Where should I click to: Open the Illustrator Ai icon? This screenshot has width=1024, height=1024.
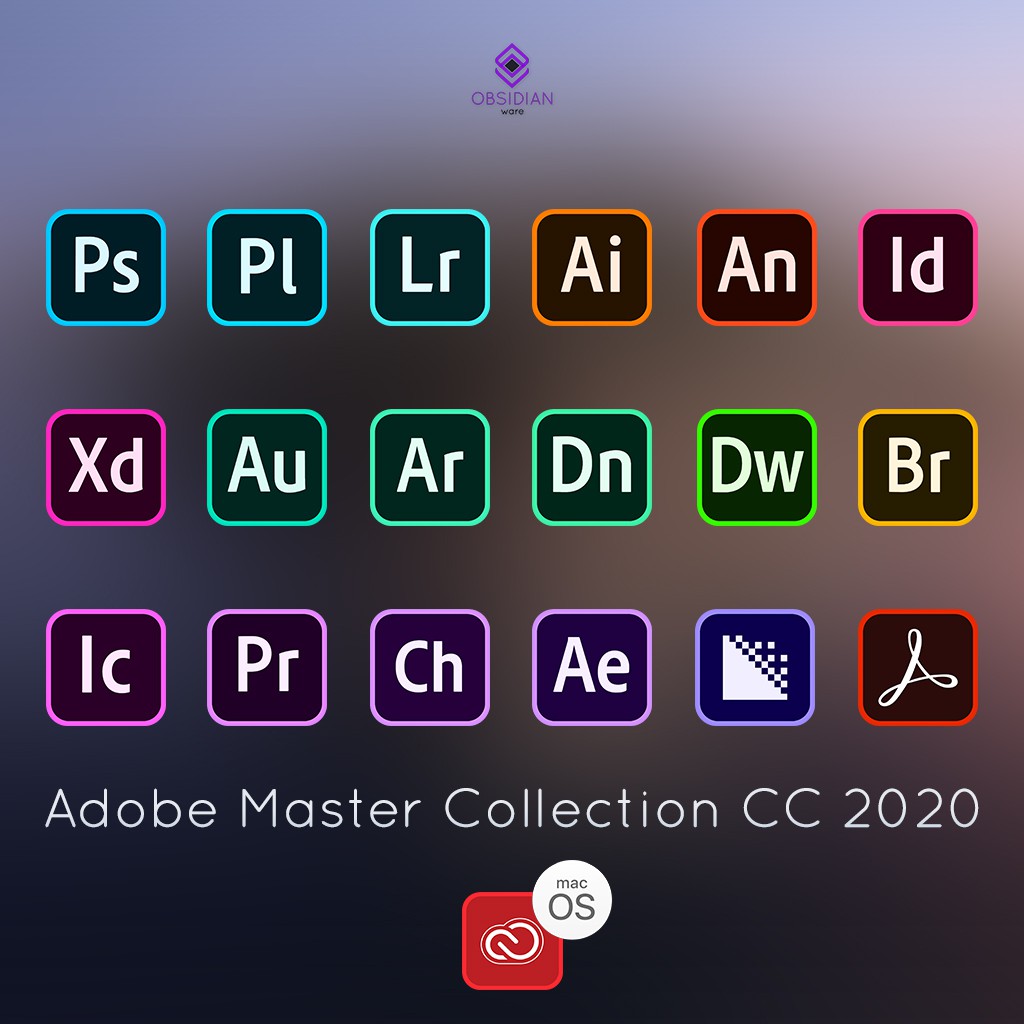coord(592,267)
